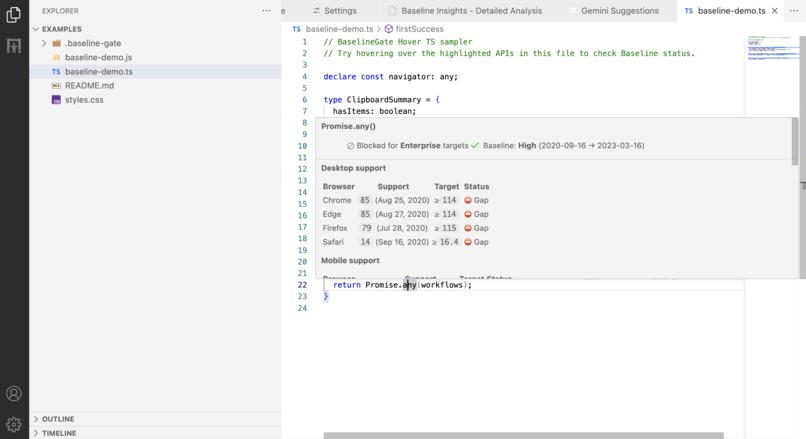The height and width of the screenshot is (439, 806).
Task: Click the Firefox row Gap status icon
Action: click(x=468, y=228)
